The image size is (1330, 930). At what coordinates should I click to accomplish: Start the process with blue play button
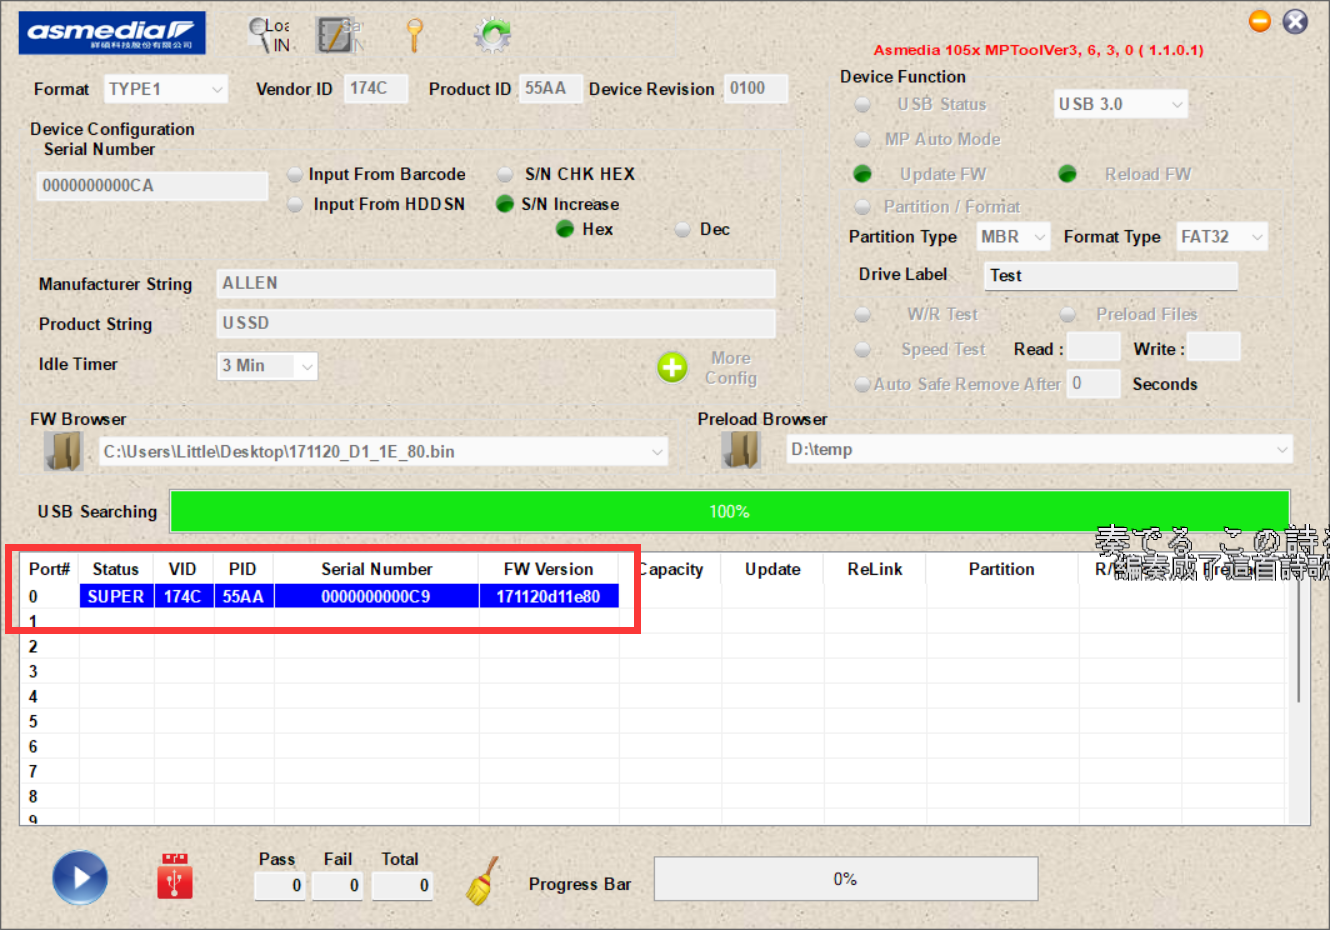coord(80,878)
